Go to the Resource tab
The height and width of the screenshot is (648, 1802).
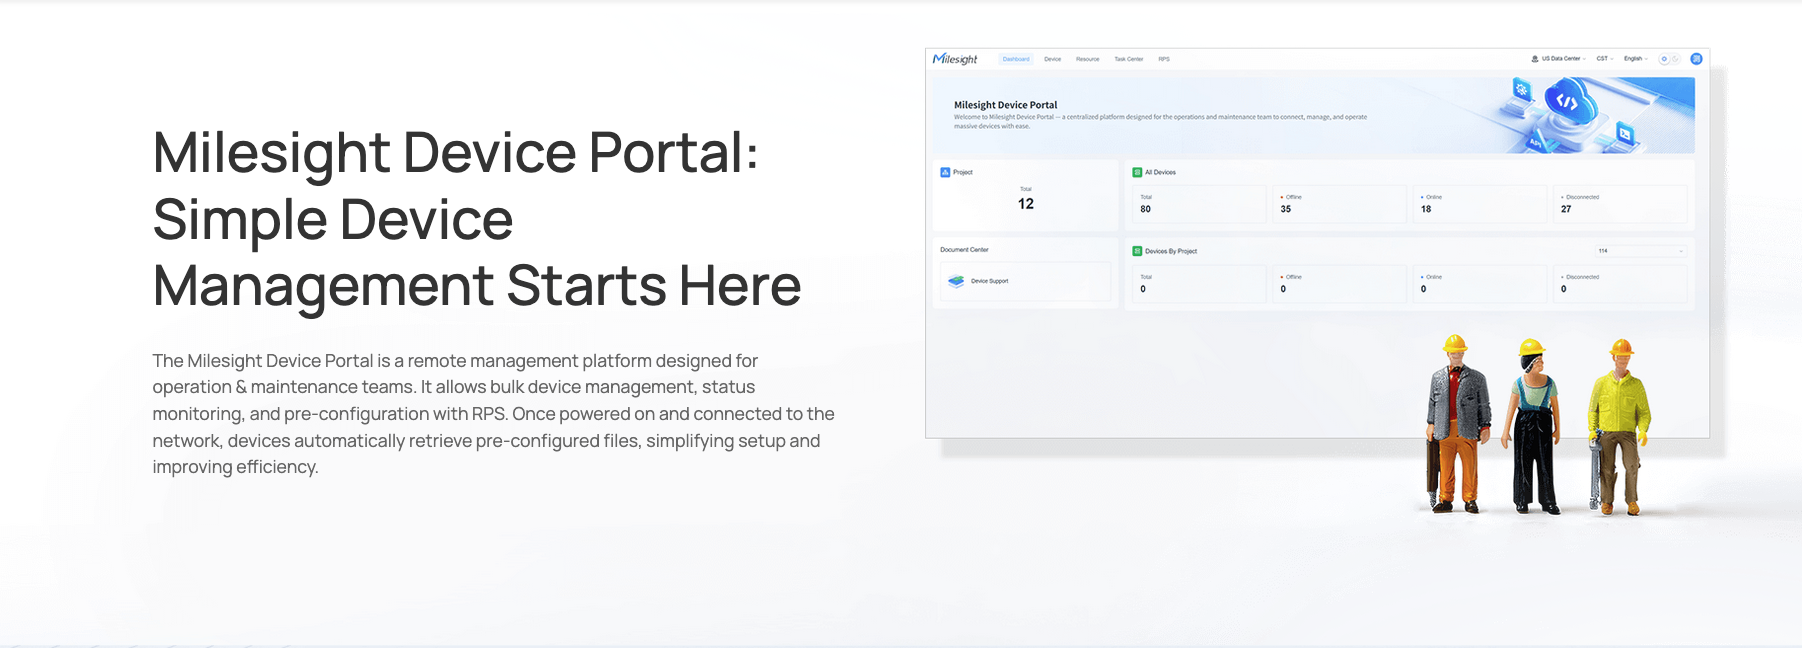(1087, 59)
